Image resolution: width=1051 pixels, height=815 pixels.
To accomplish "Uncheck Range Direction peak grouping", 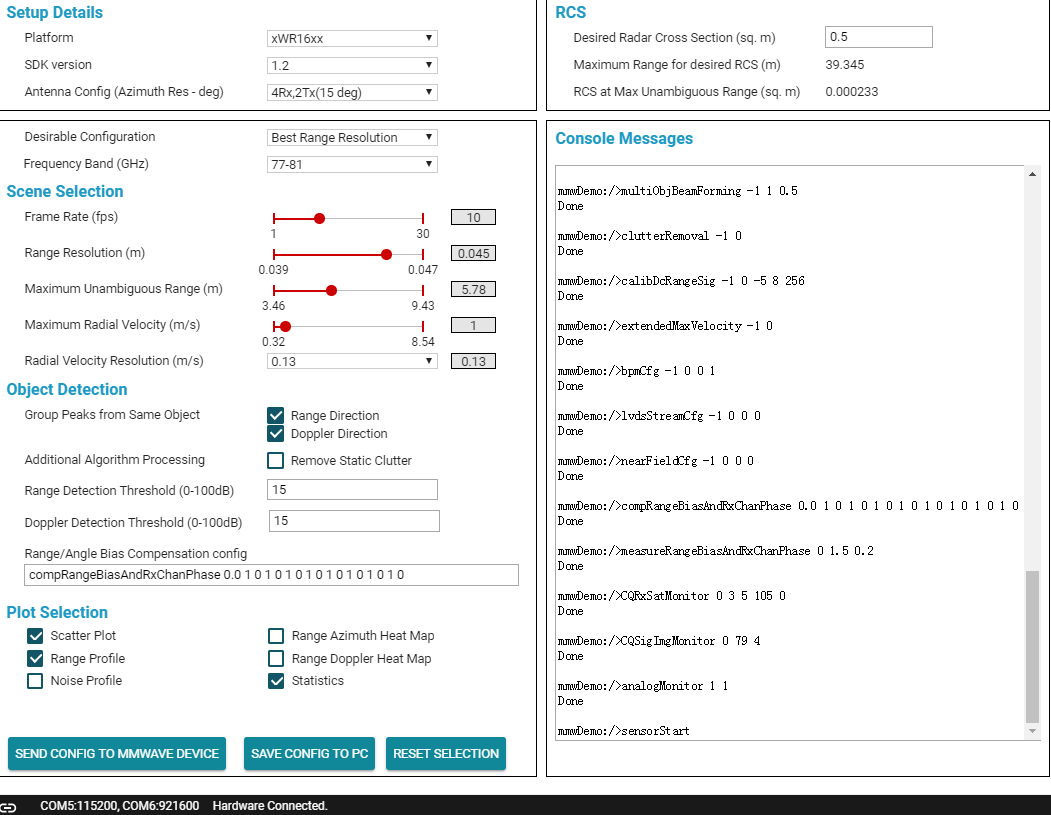I will 275,416.
